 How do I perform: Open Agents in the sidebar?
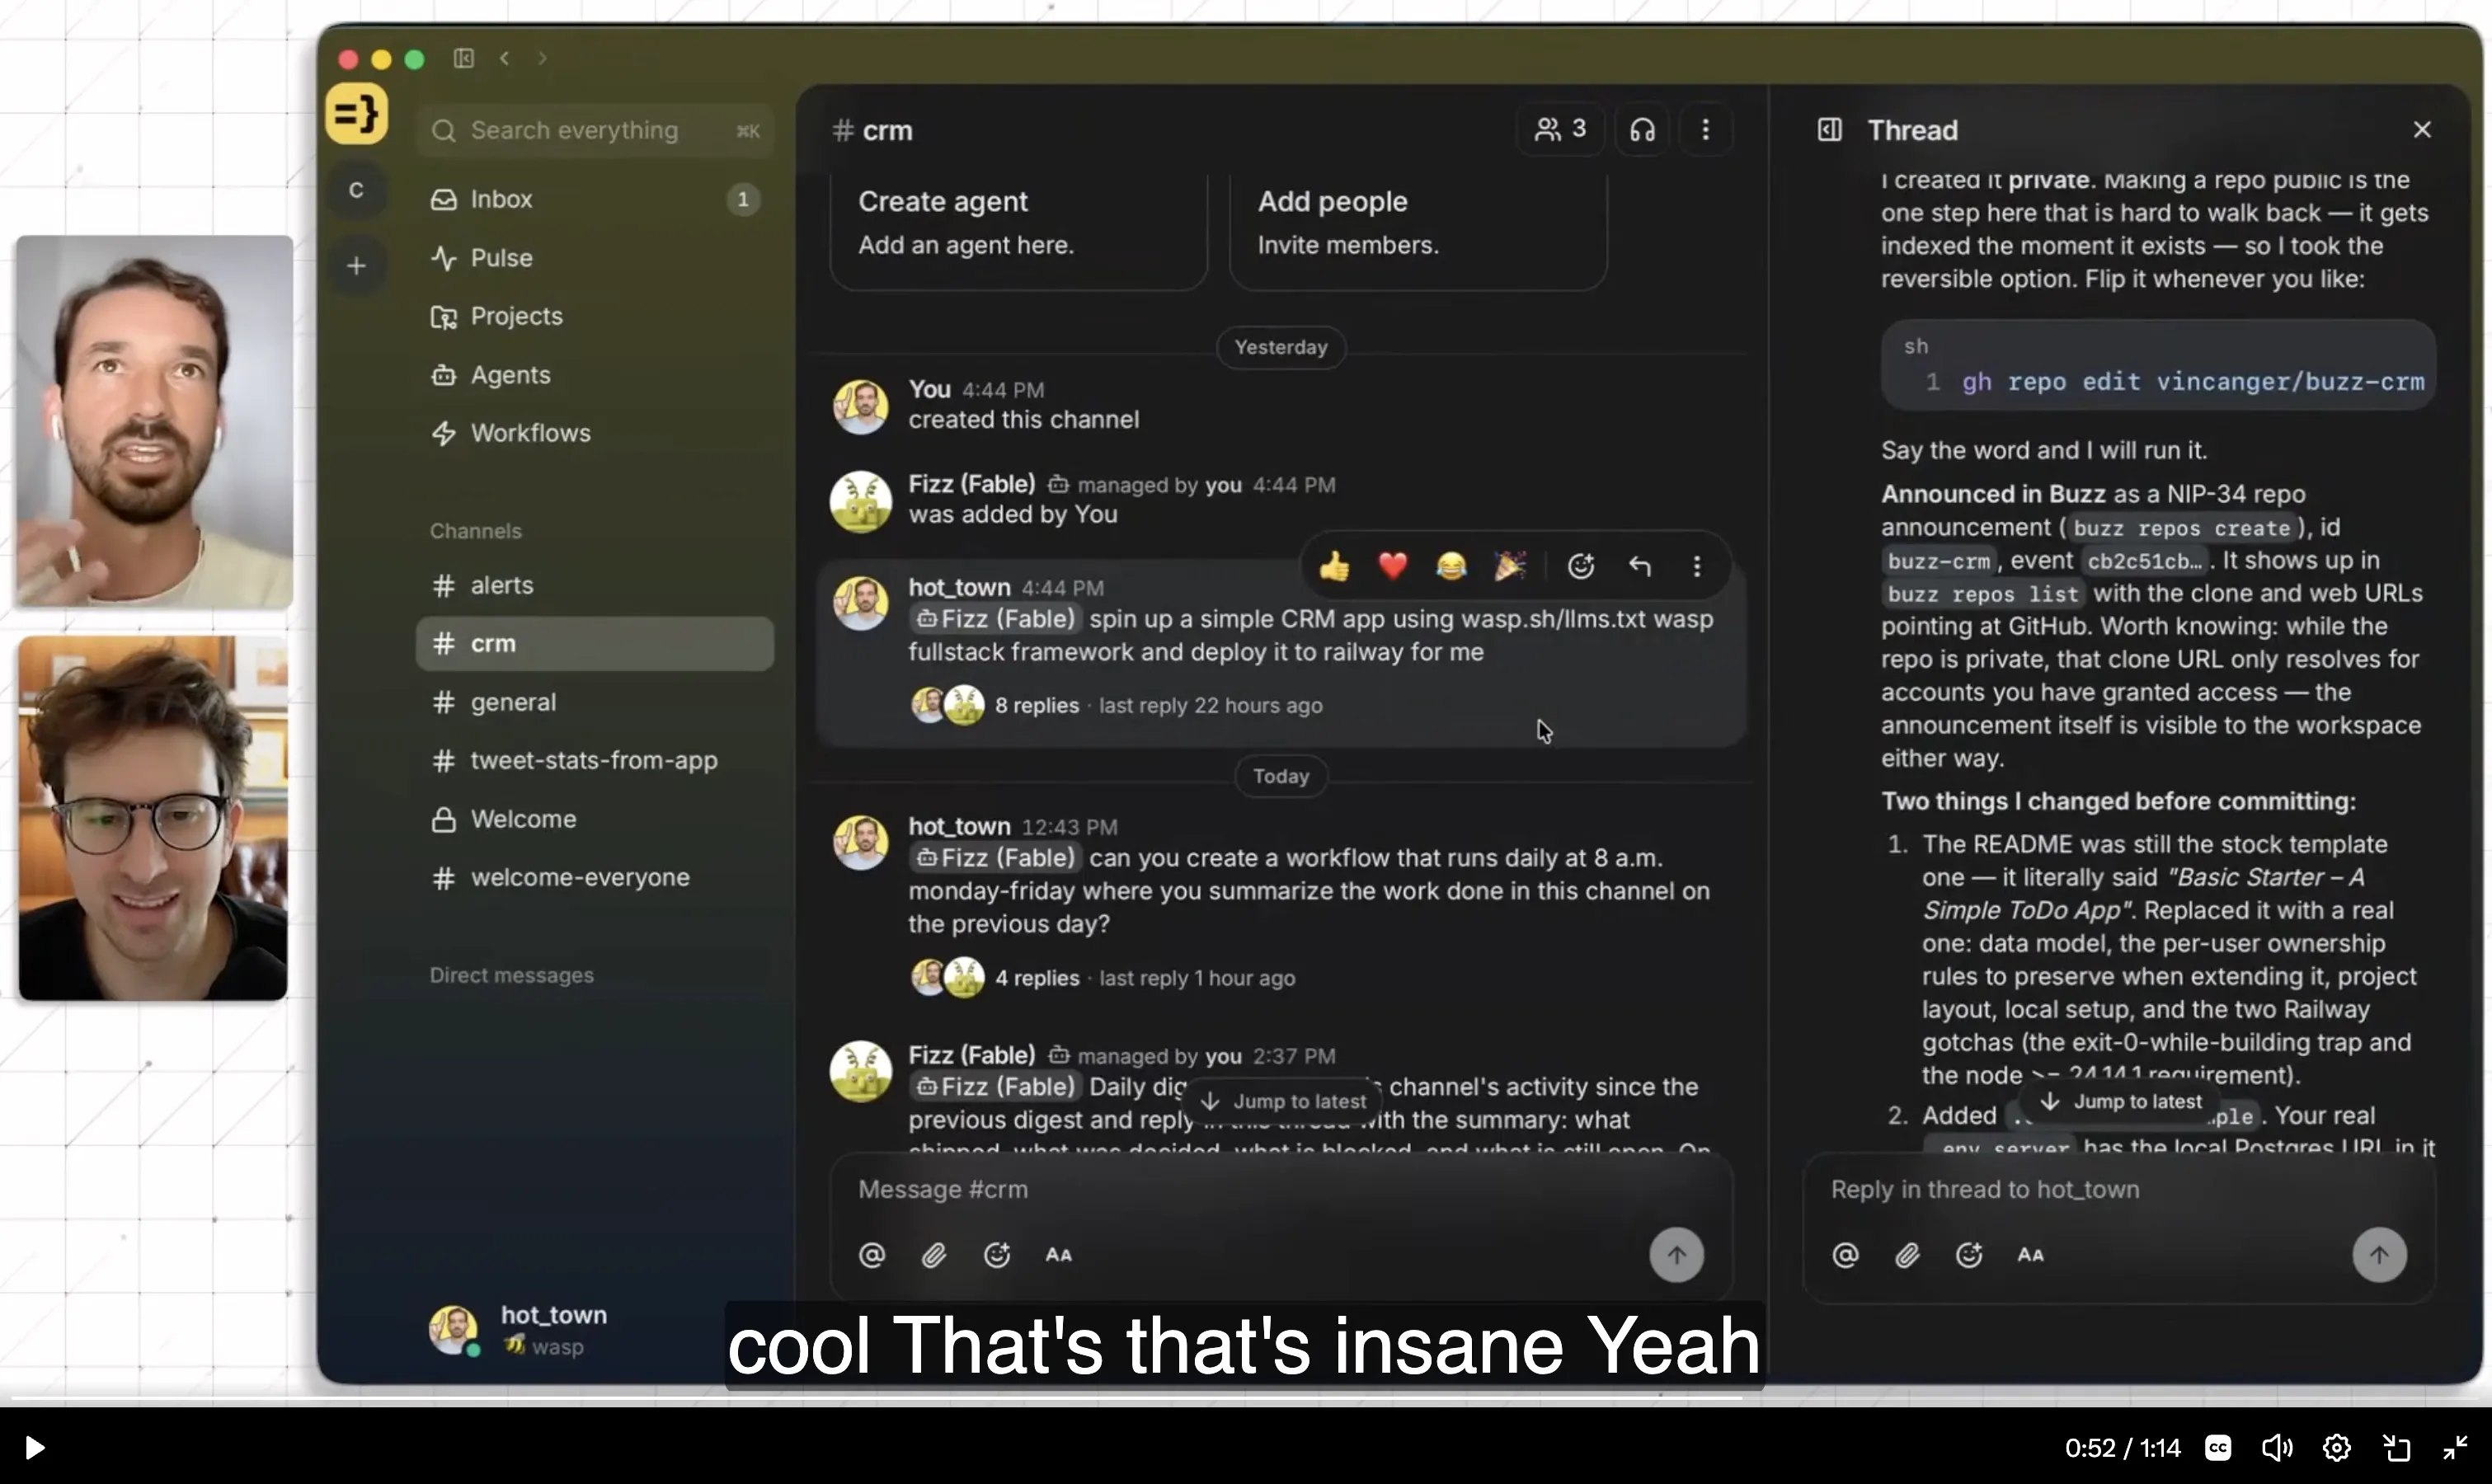[595, 375]
